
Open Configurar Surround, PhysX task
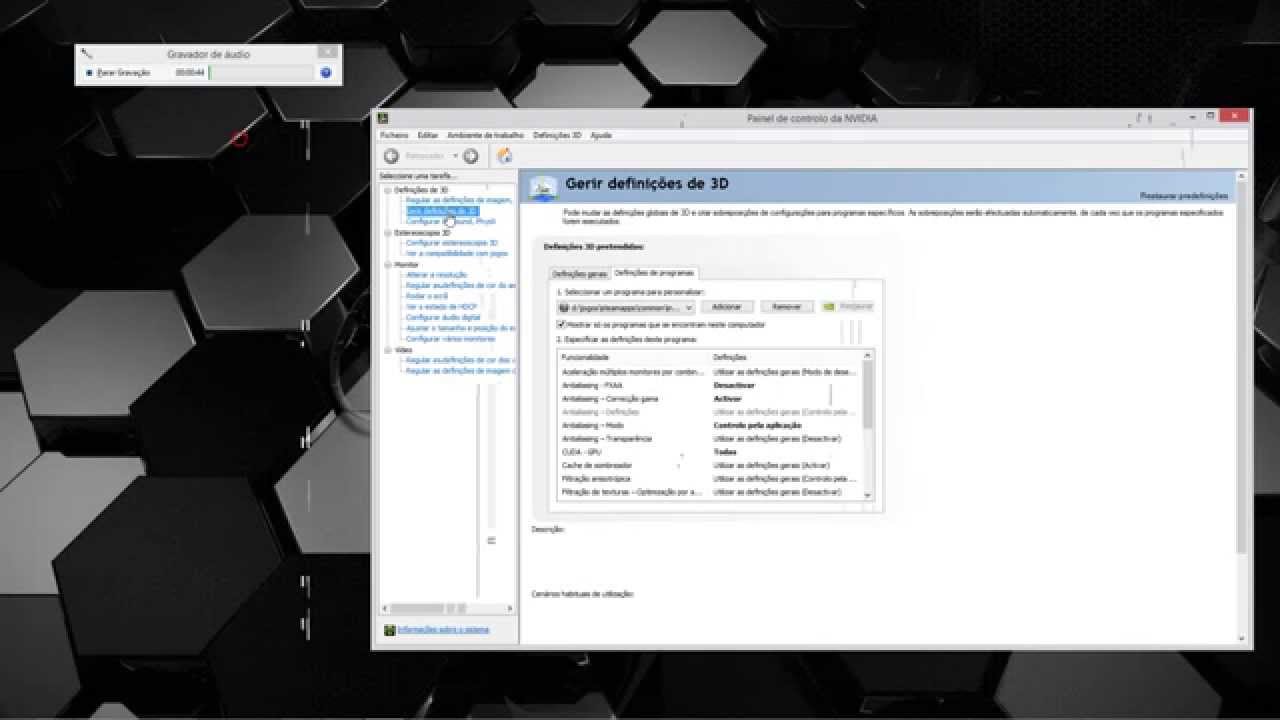[x=451, y=221]
